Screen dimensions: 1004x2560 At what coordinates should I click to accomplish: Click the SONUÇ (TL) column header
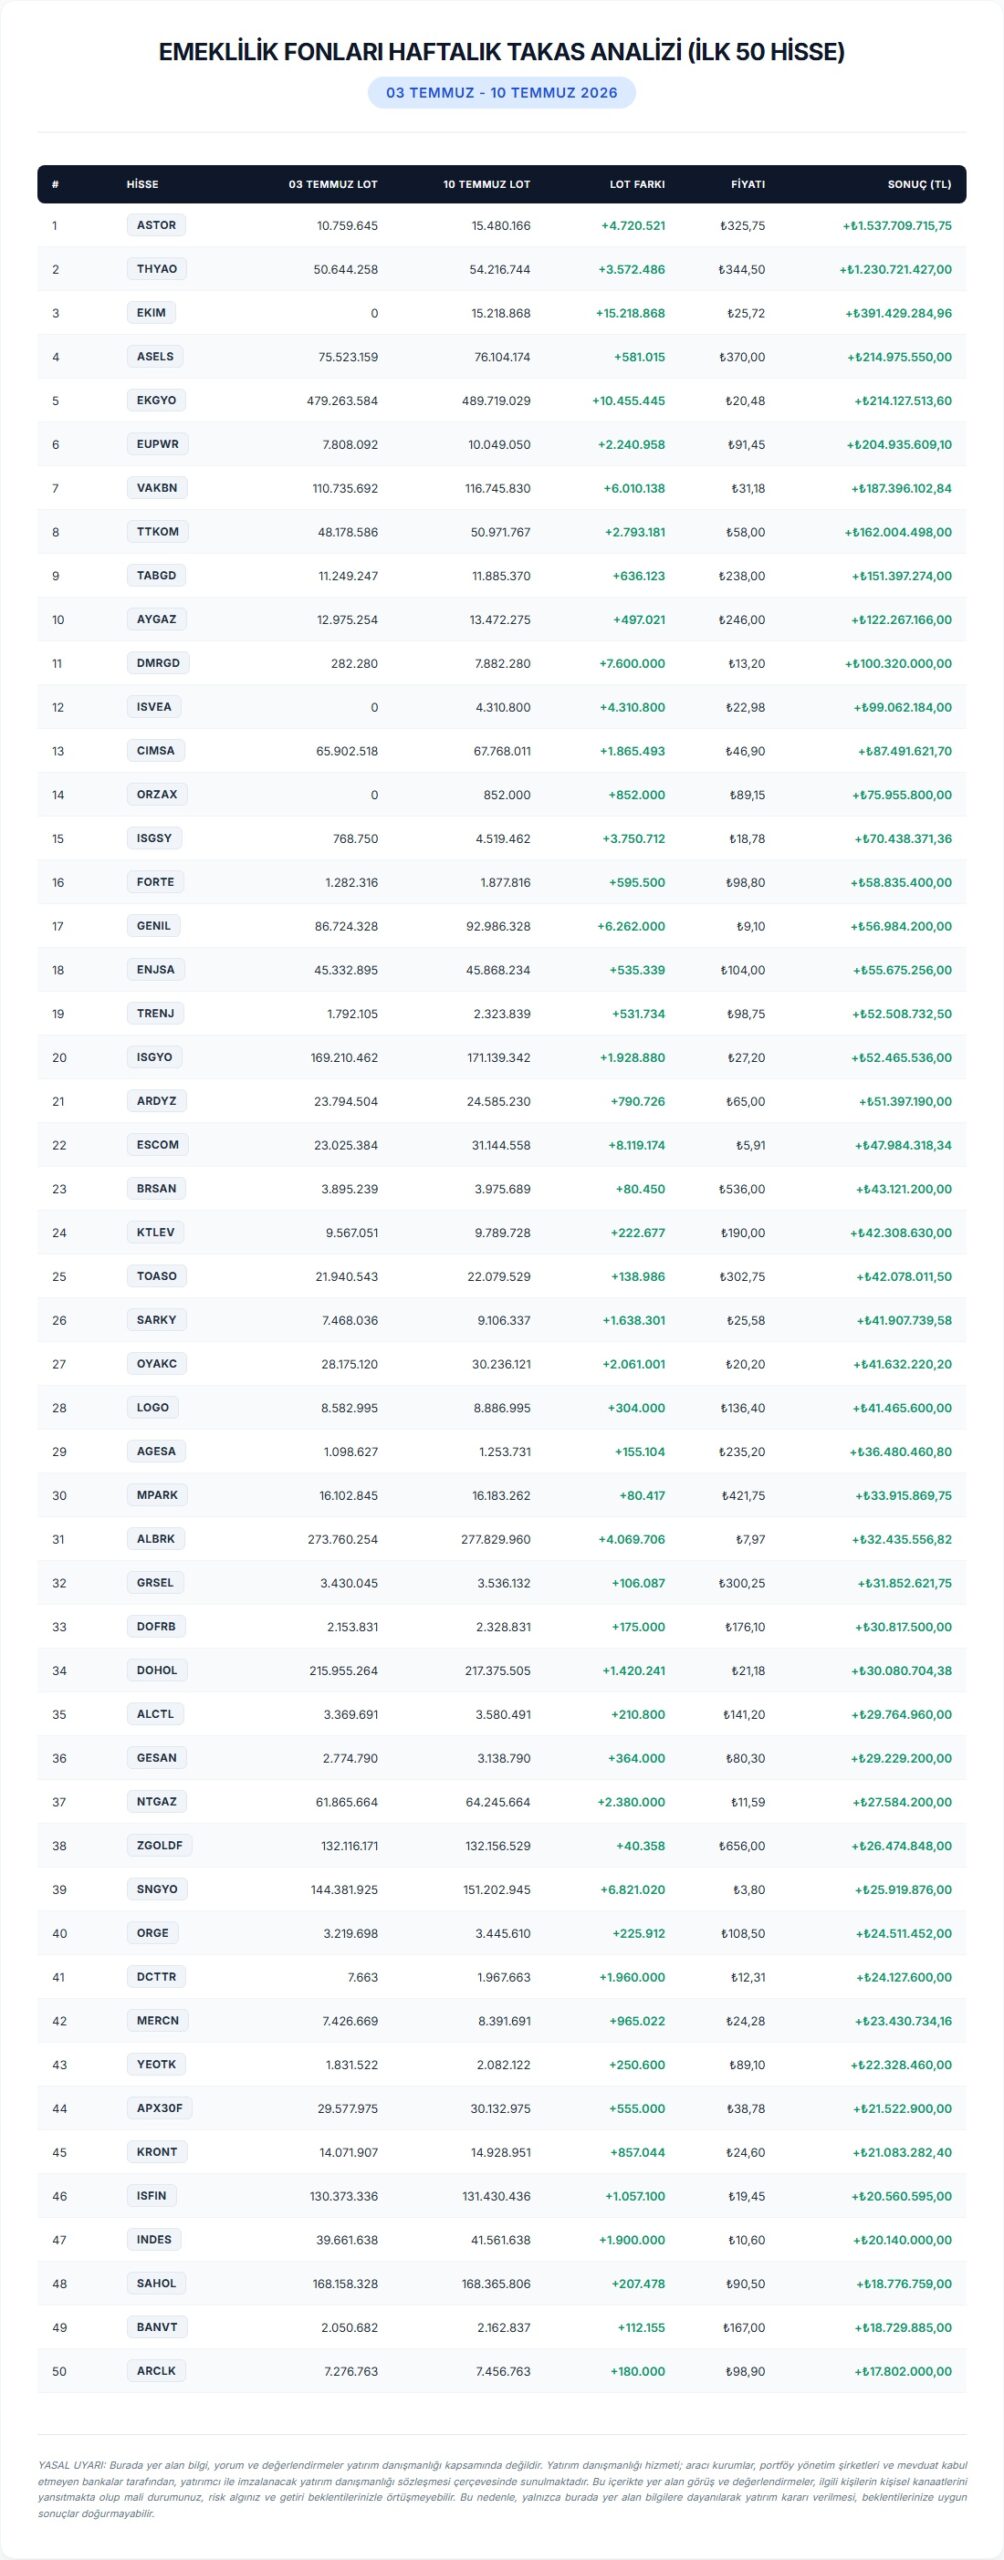tap(919, 184)
